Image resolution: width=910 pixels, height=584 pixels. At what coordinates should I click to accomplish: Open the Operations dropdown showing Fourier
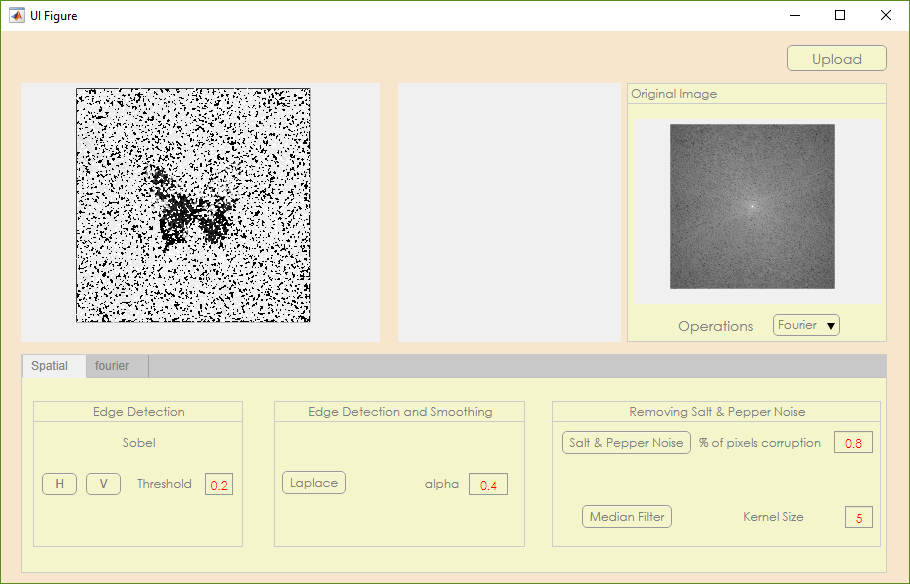coord(806,325)
